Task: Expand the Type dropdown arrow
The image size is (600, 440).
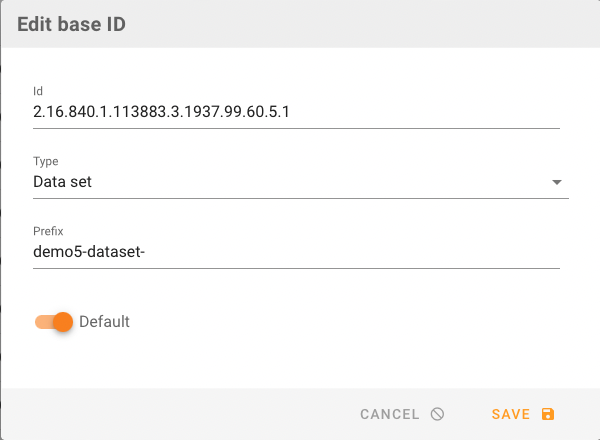Action: [x=557, y=183]
